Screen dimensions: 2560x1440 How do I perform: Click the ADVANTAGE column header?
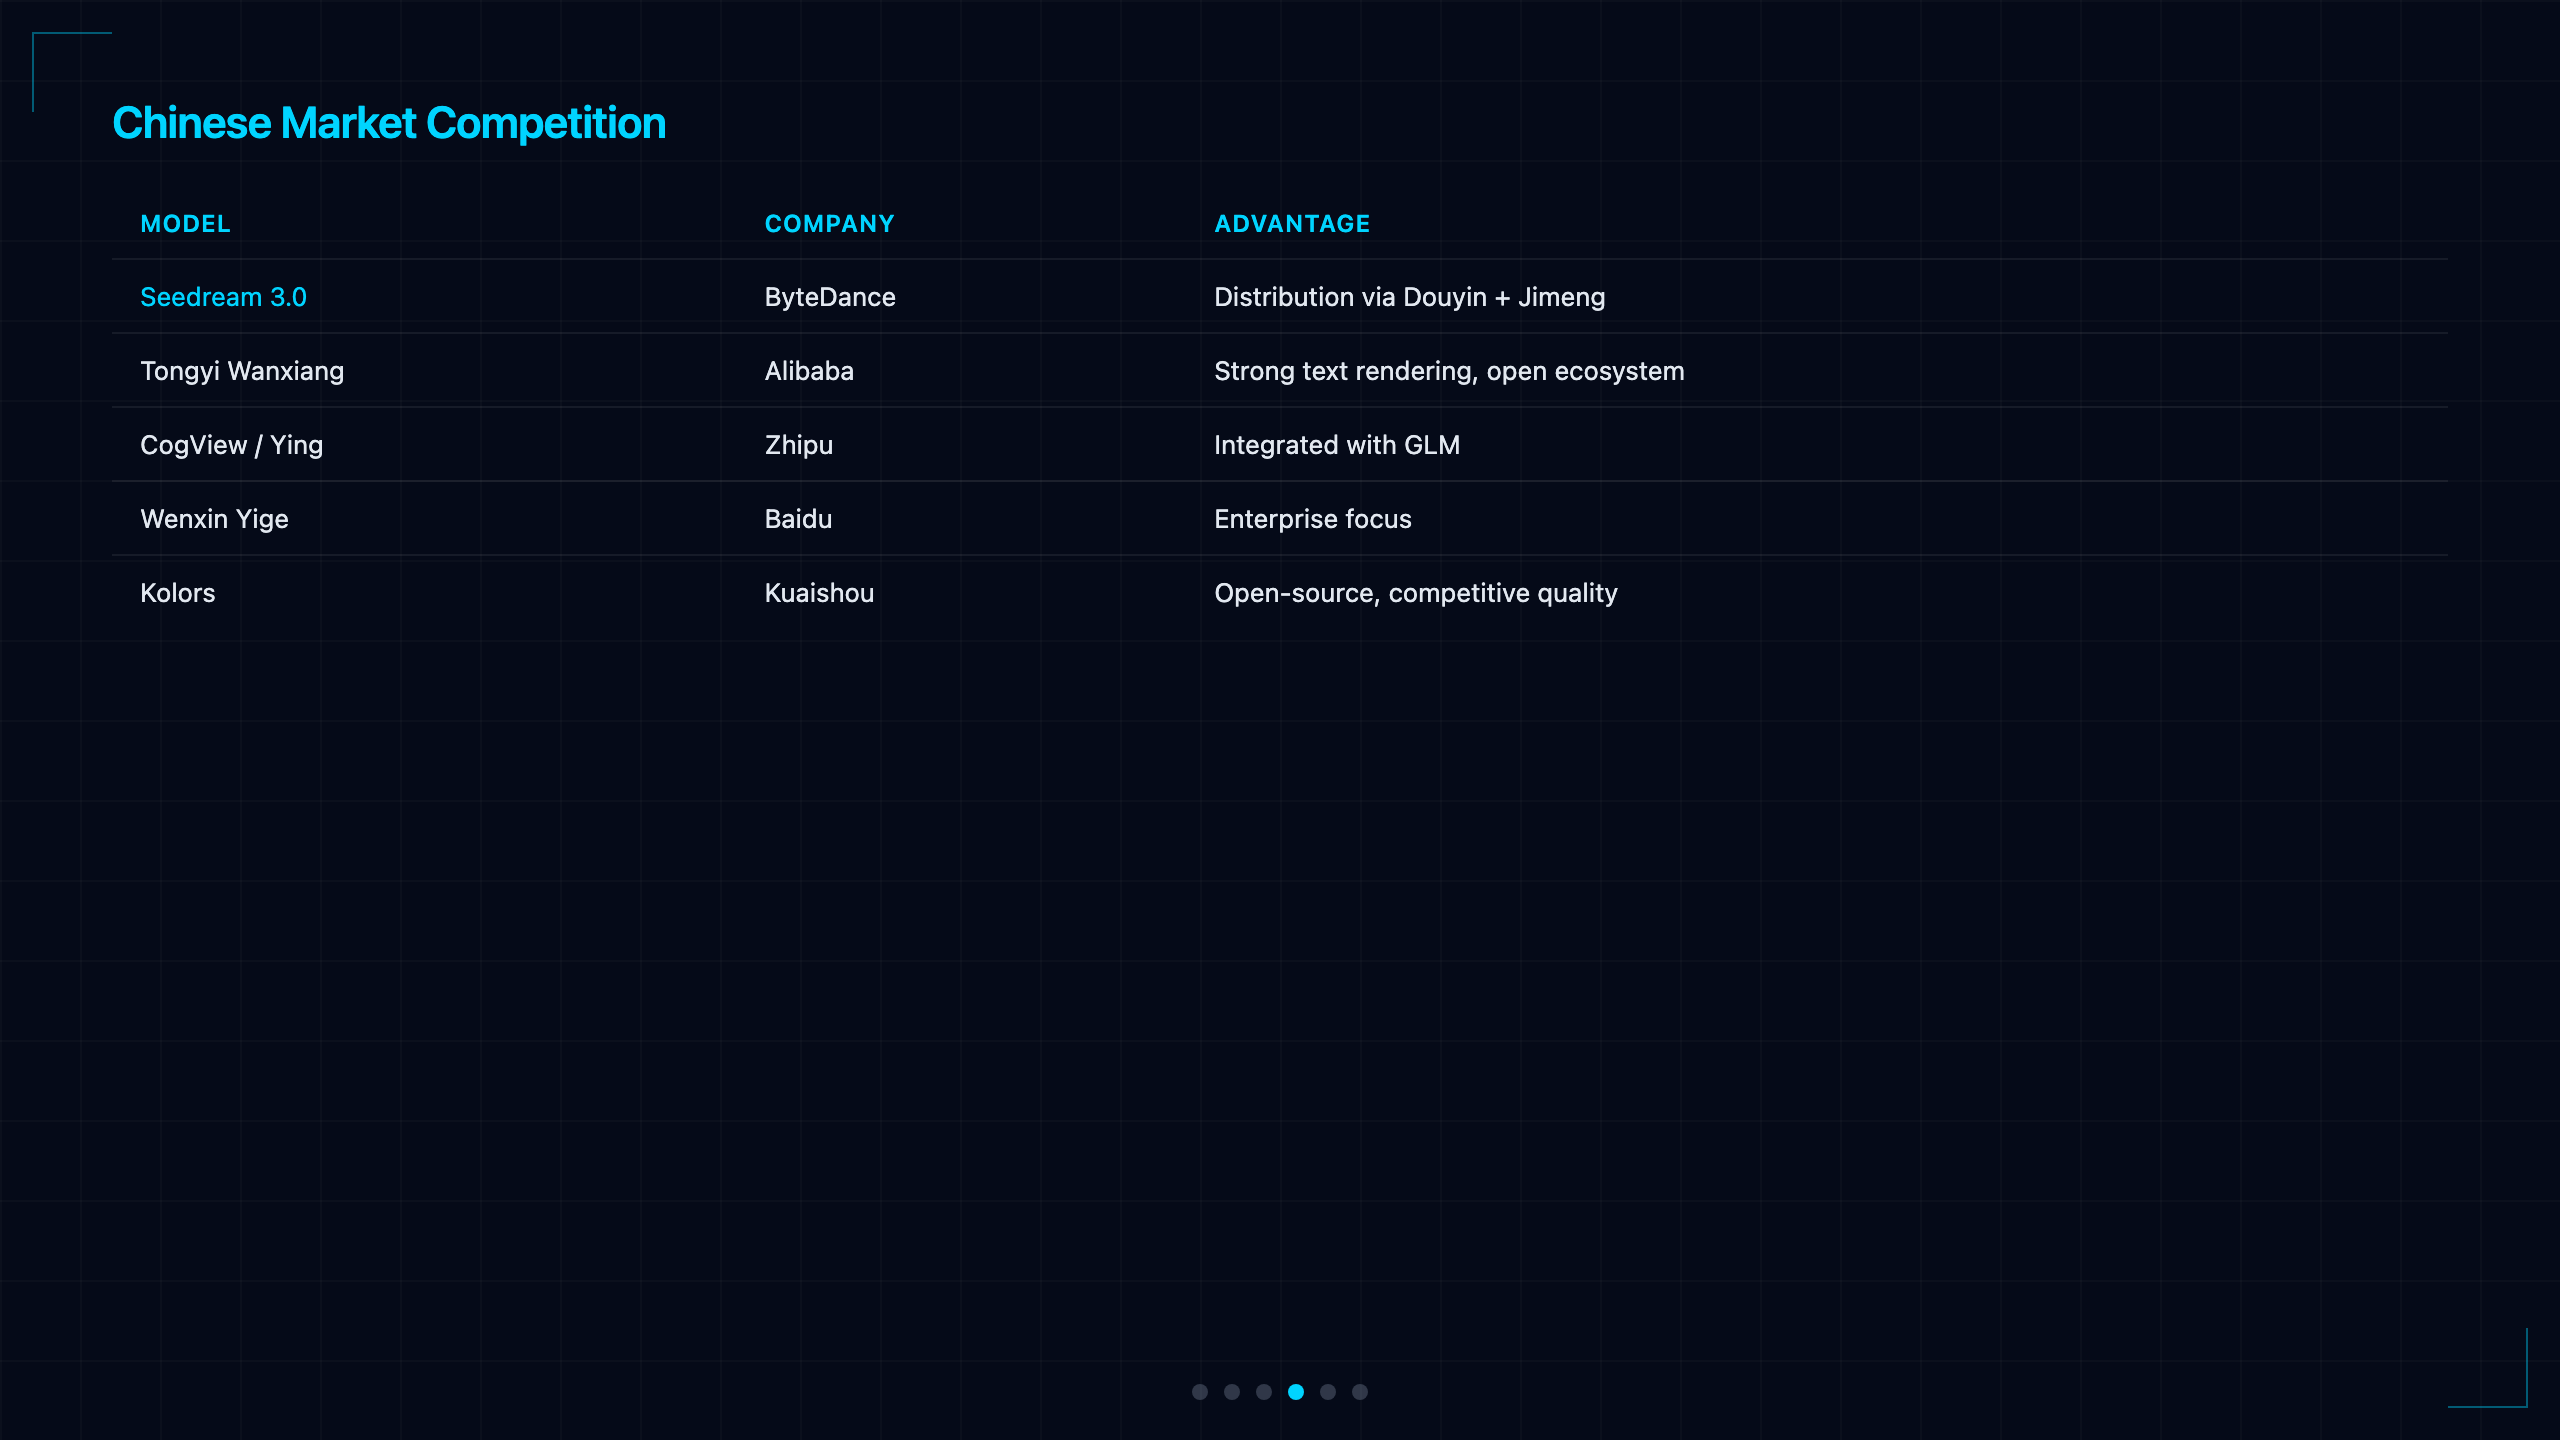(x=1292, y=224)
